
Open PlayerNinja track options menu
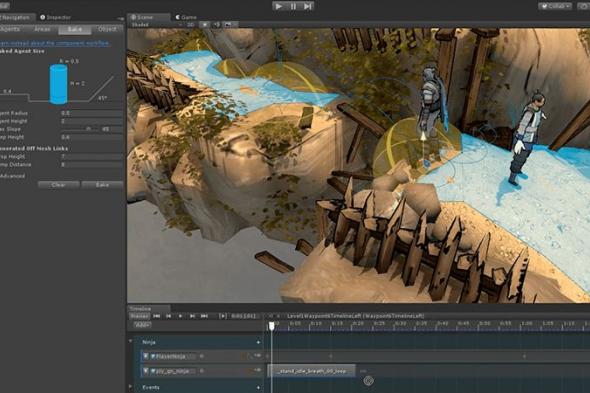coord(258,355)
